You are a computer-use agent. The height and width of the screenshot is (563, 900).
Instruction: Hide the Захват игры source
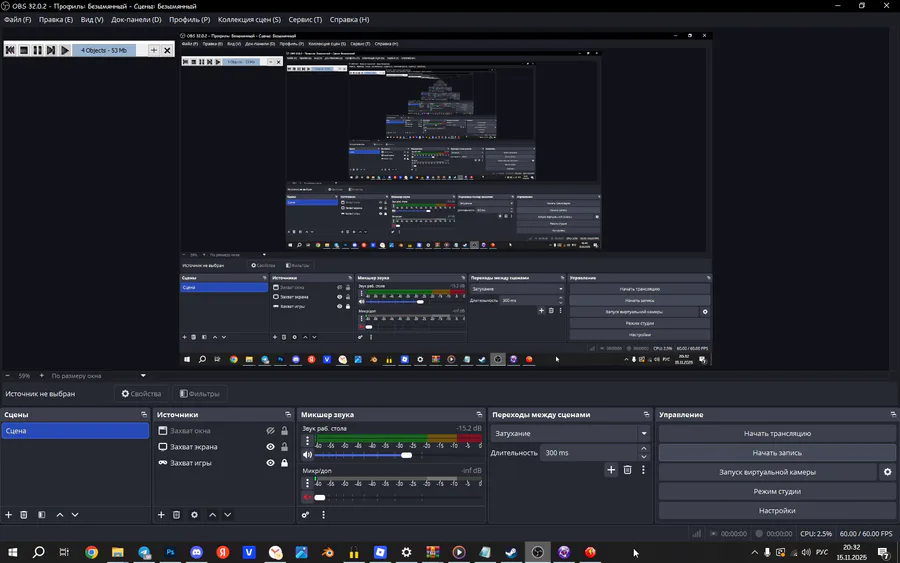point(270,463)
